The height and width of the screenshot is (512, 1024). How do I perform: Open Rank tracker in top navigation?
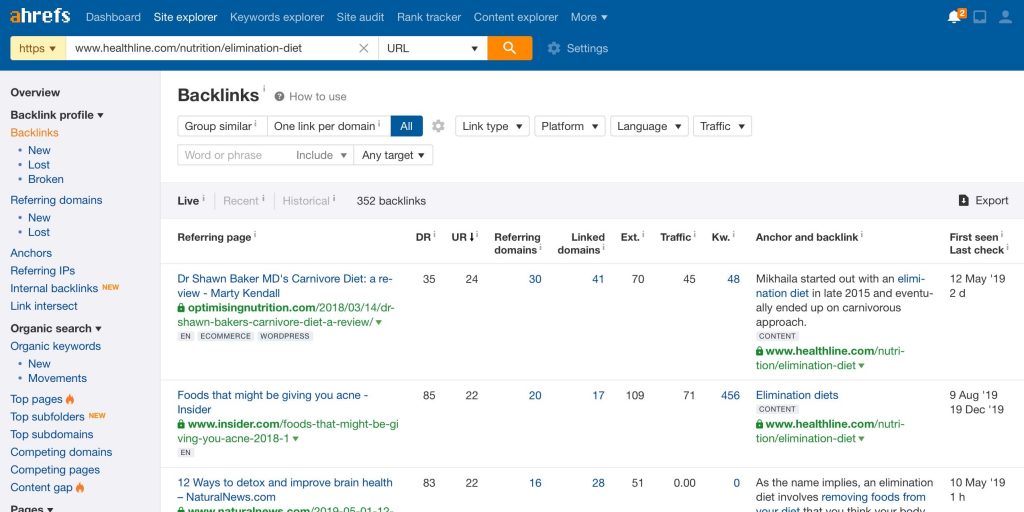(429, 17)
